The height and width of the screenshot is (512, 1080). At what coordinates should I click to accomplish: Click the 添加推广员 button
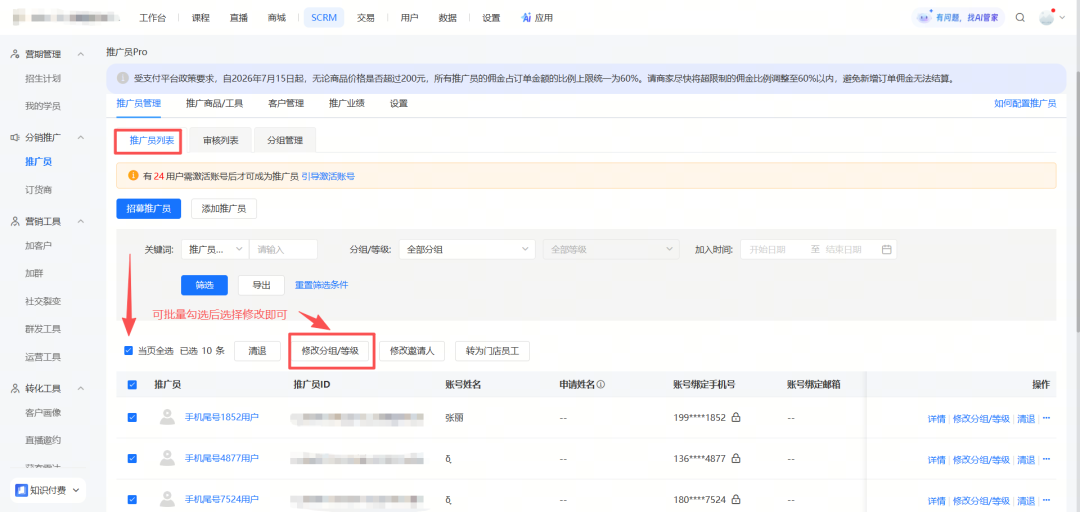click(x=224, y=209)
